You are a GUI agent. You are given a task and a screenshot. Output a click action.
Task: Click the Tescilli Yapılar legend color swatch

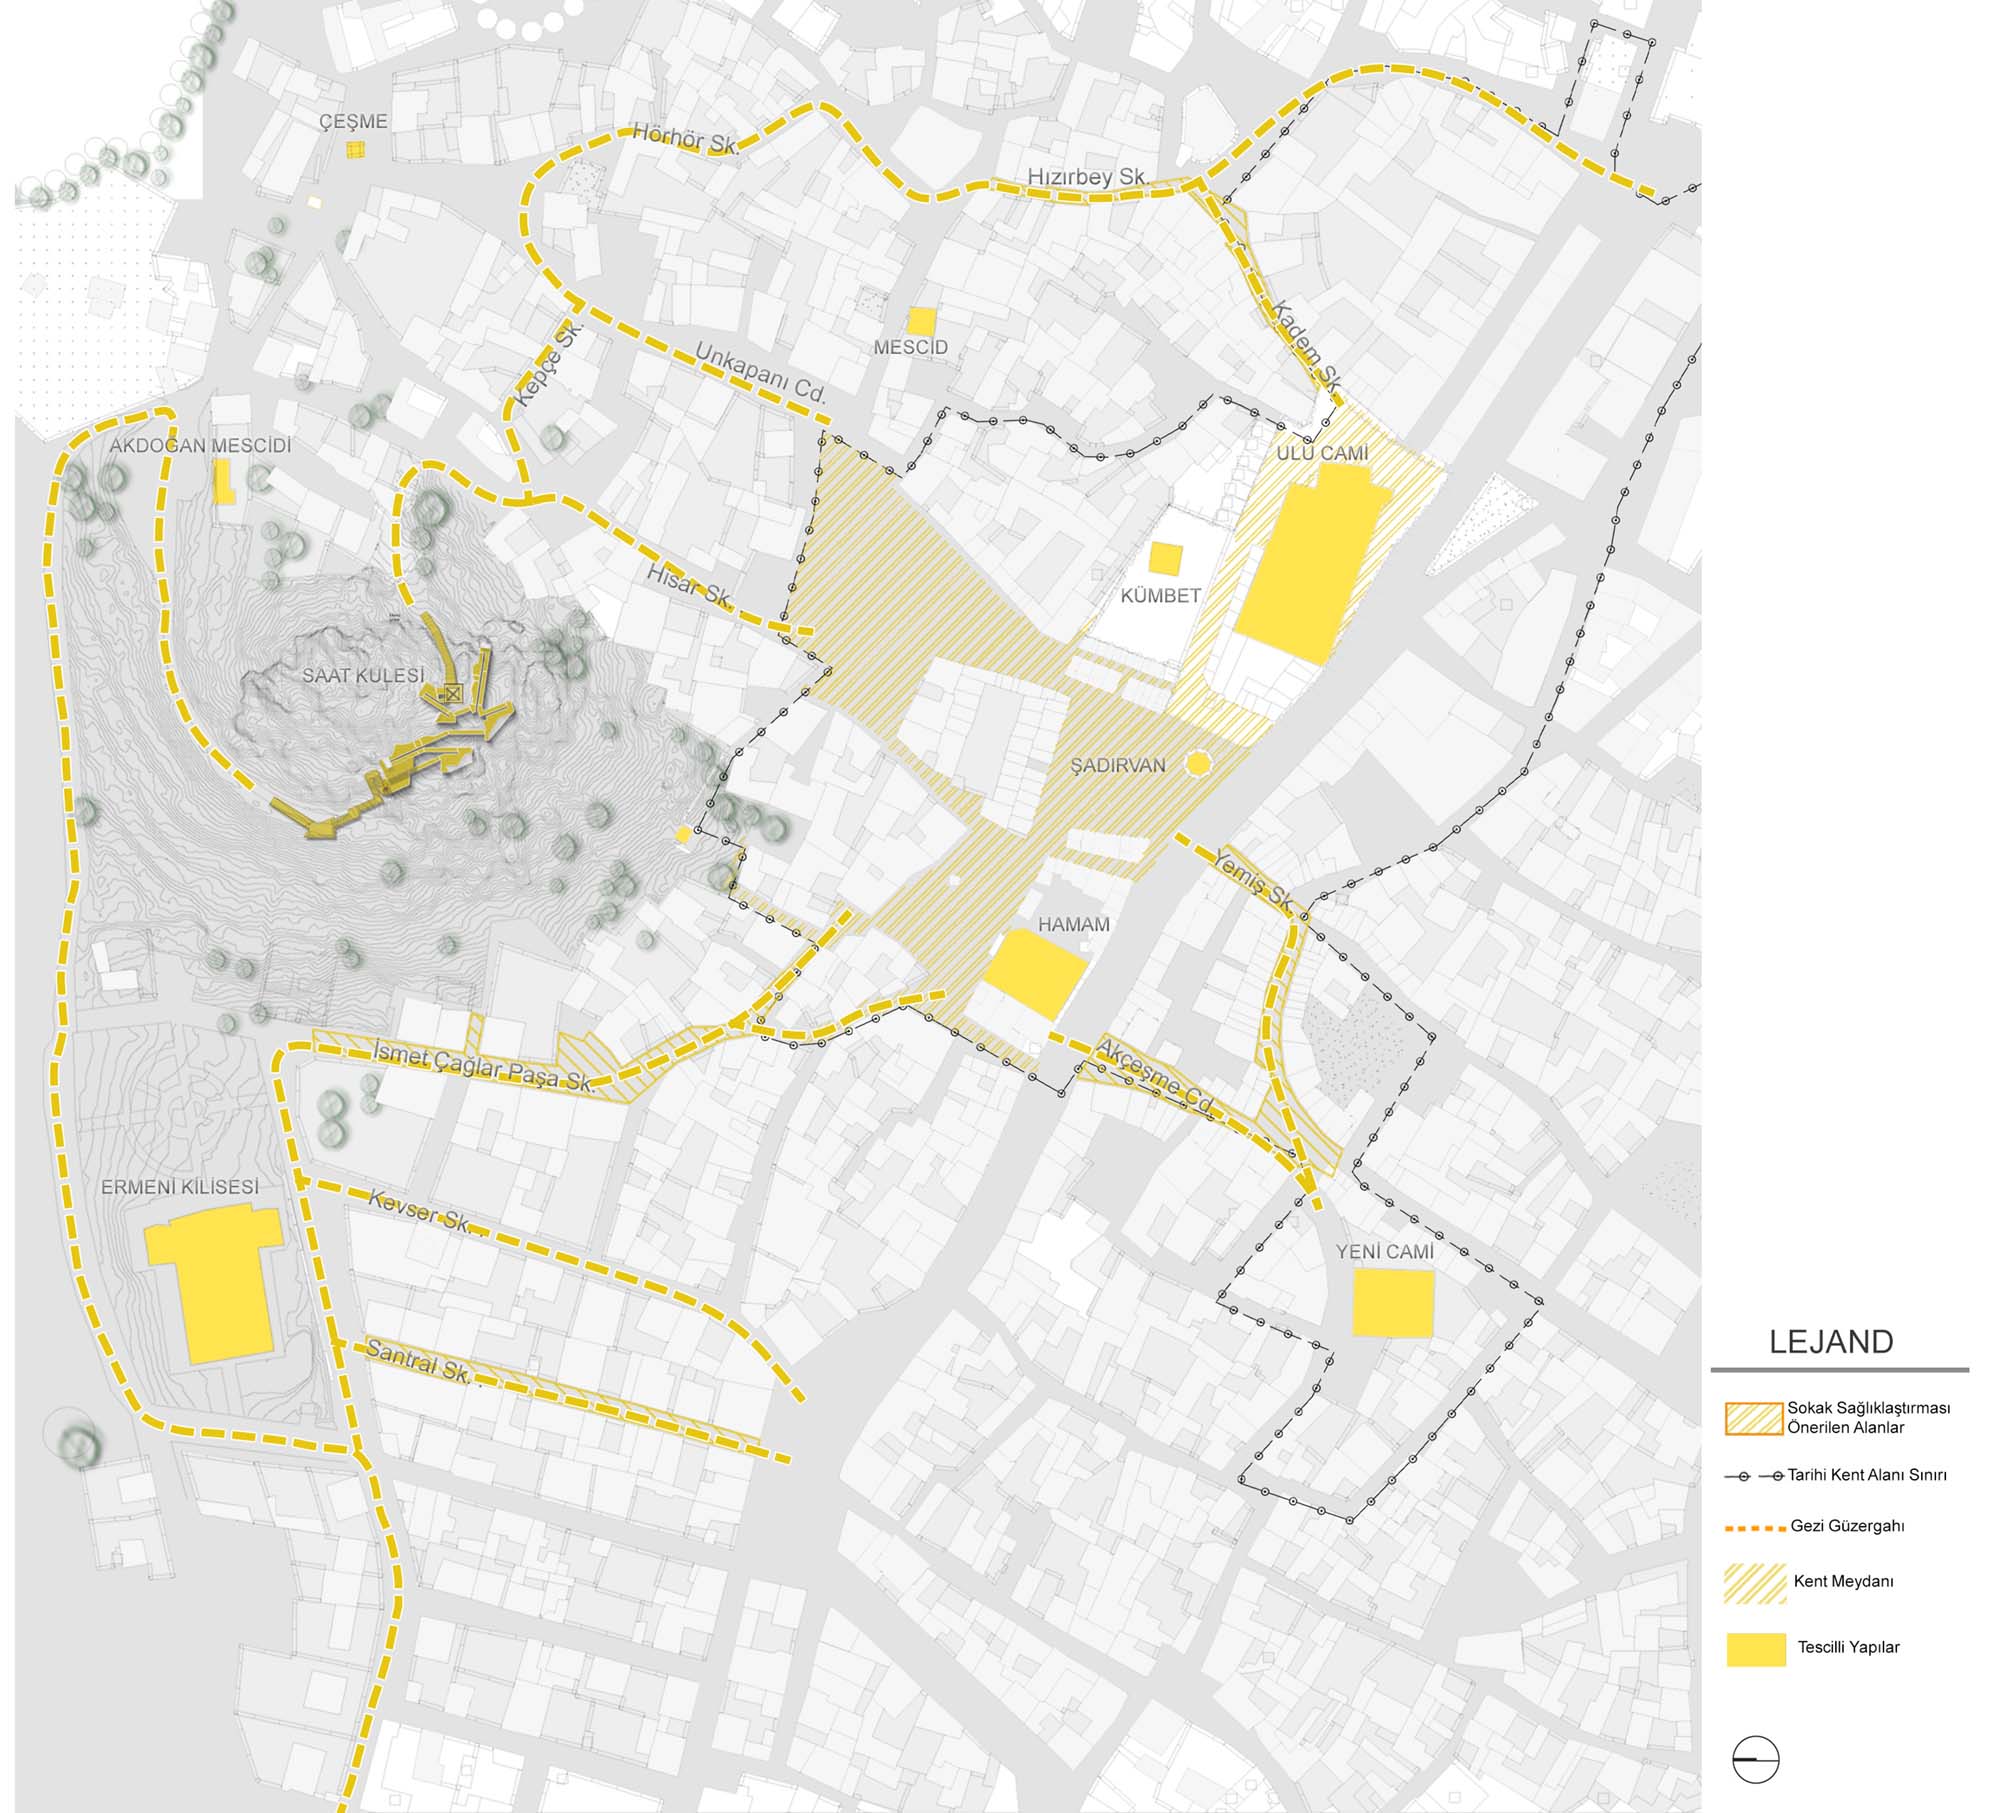1756,1649
